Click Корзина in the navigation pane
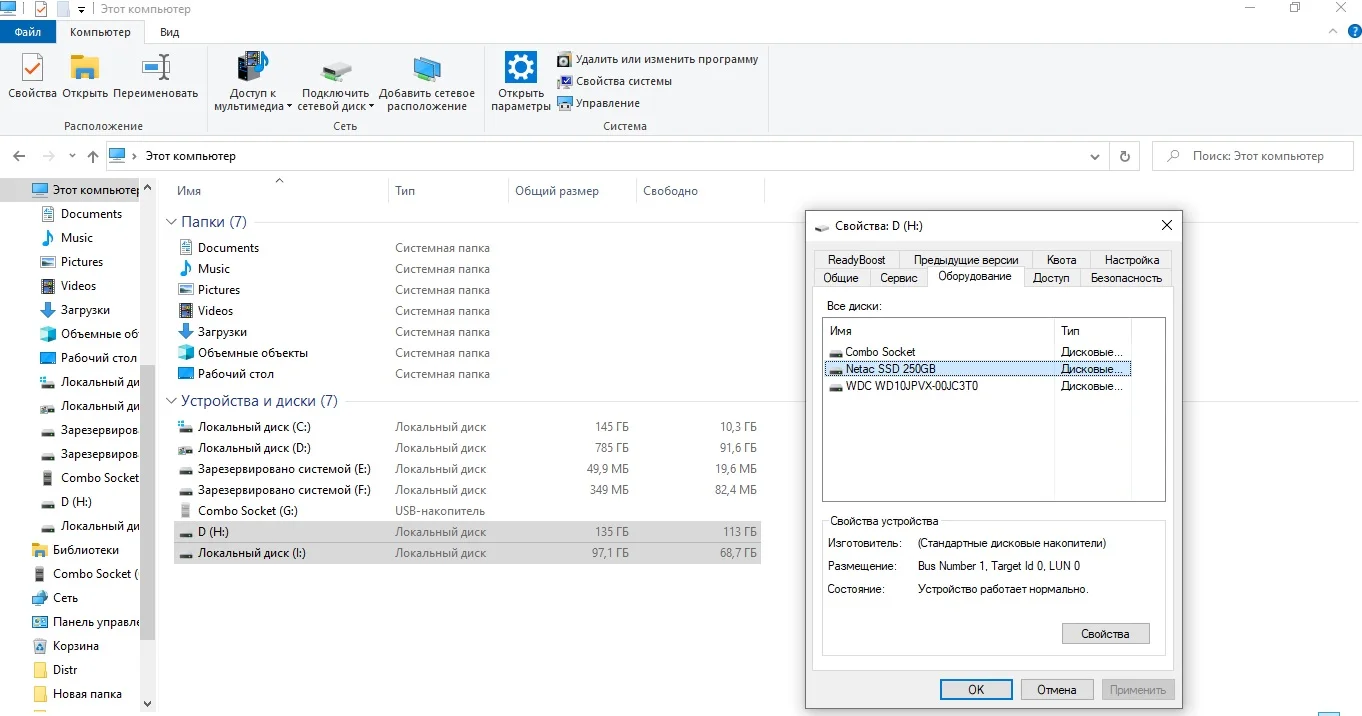The height and width of the screenshot is (716, 1362). pos(76,646)
